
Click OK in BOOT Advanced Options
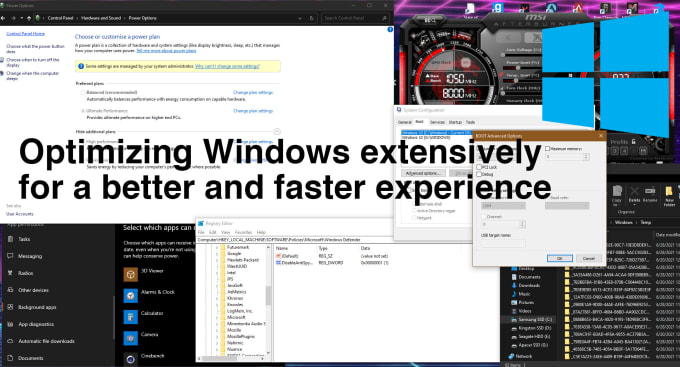point(559,258)
